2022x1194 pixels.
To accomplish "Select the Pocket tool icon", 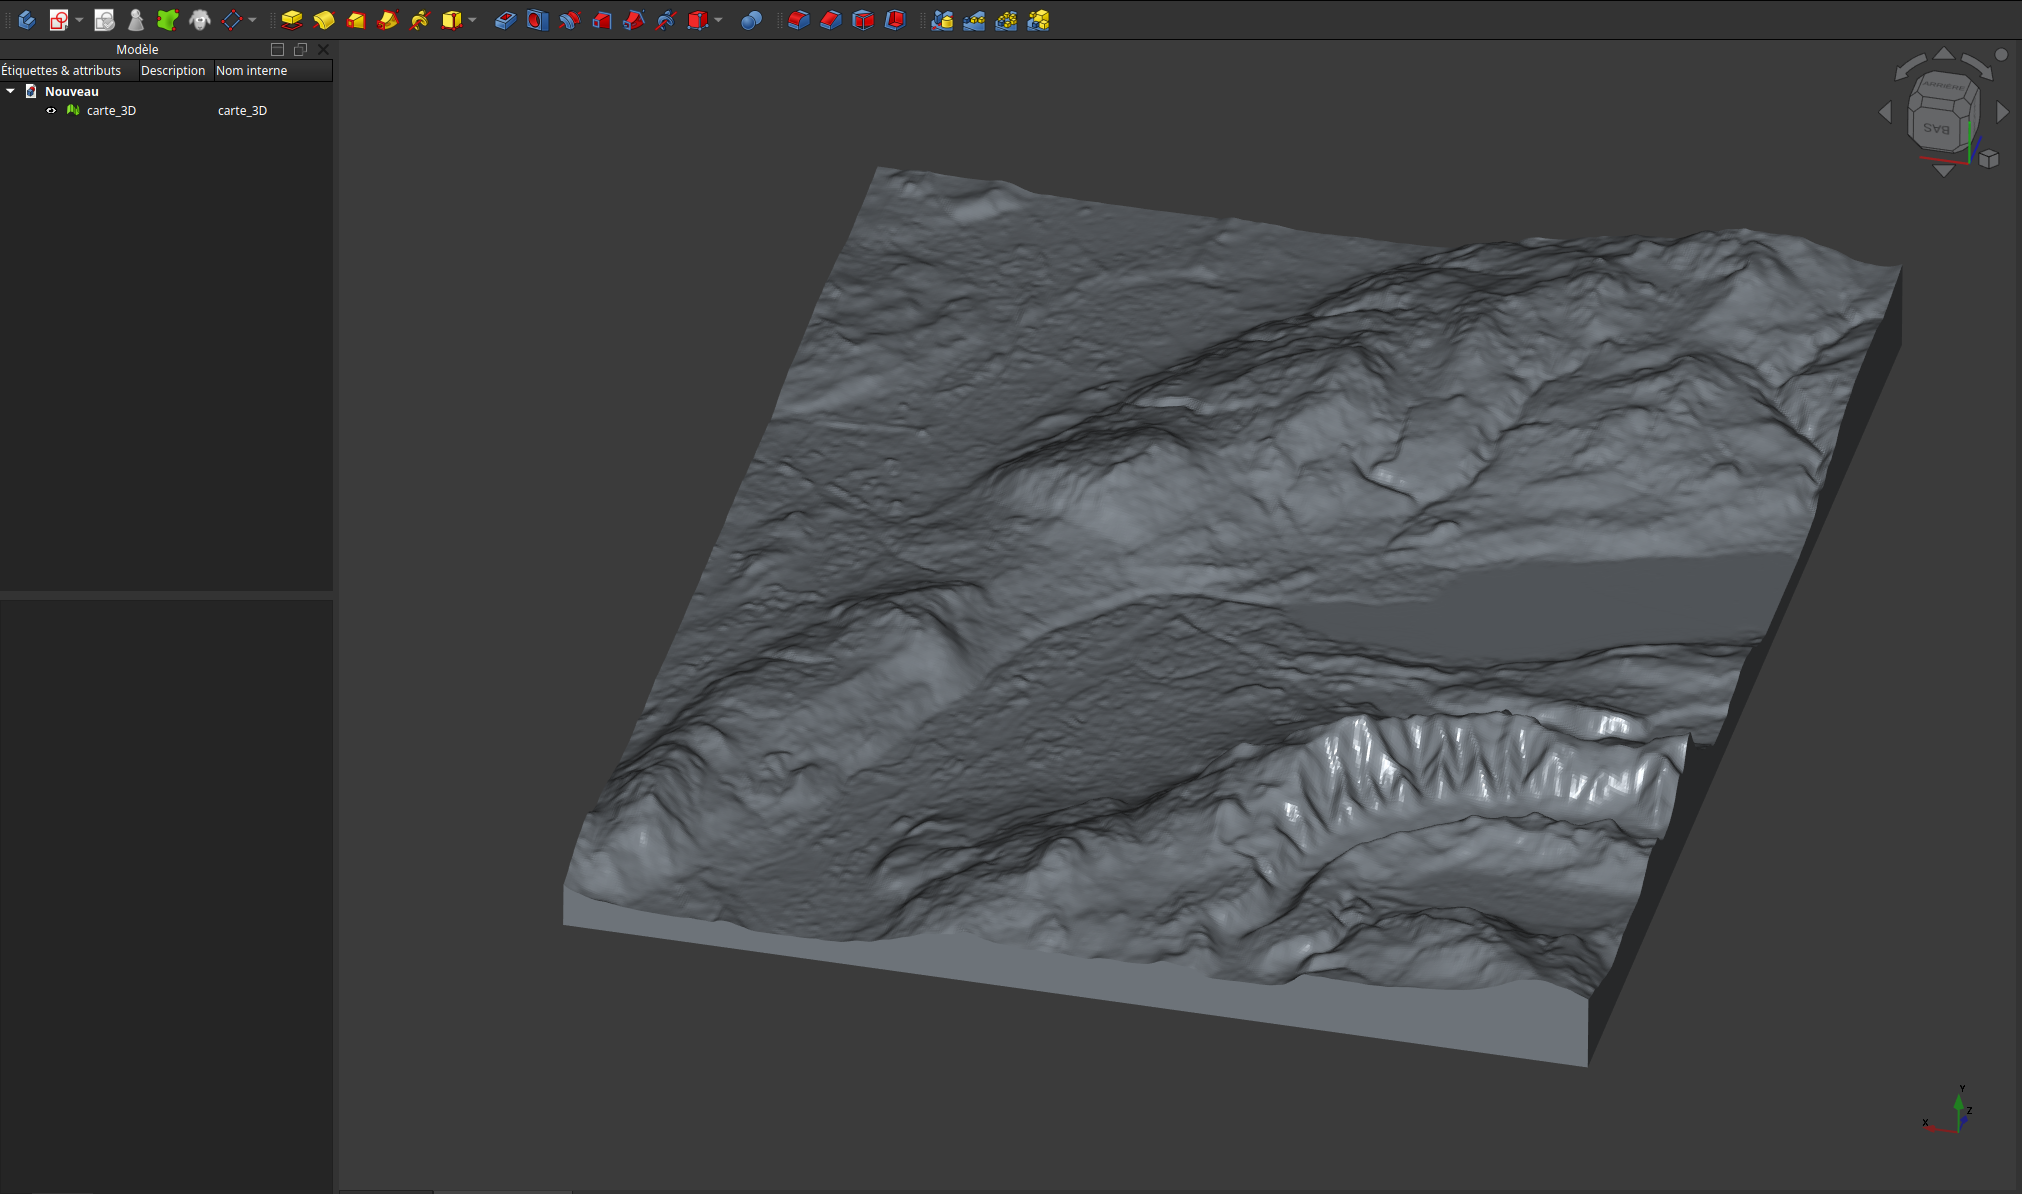I will (x=504, y=20).
